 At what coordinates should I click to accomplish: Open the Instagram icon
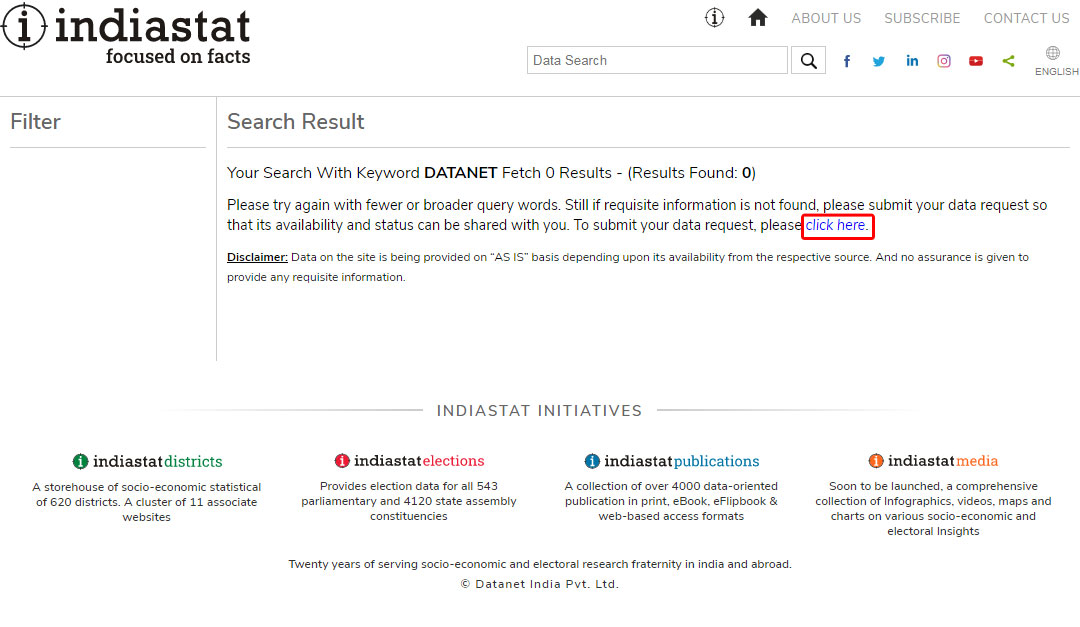tap(944, 61)
